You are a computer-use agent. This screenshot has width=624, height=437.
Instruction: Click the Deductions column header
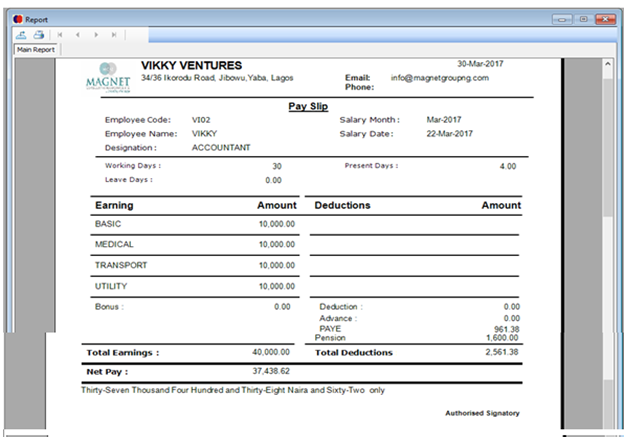(342, 205)
